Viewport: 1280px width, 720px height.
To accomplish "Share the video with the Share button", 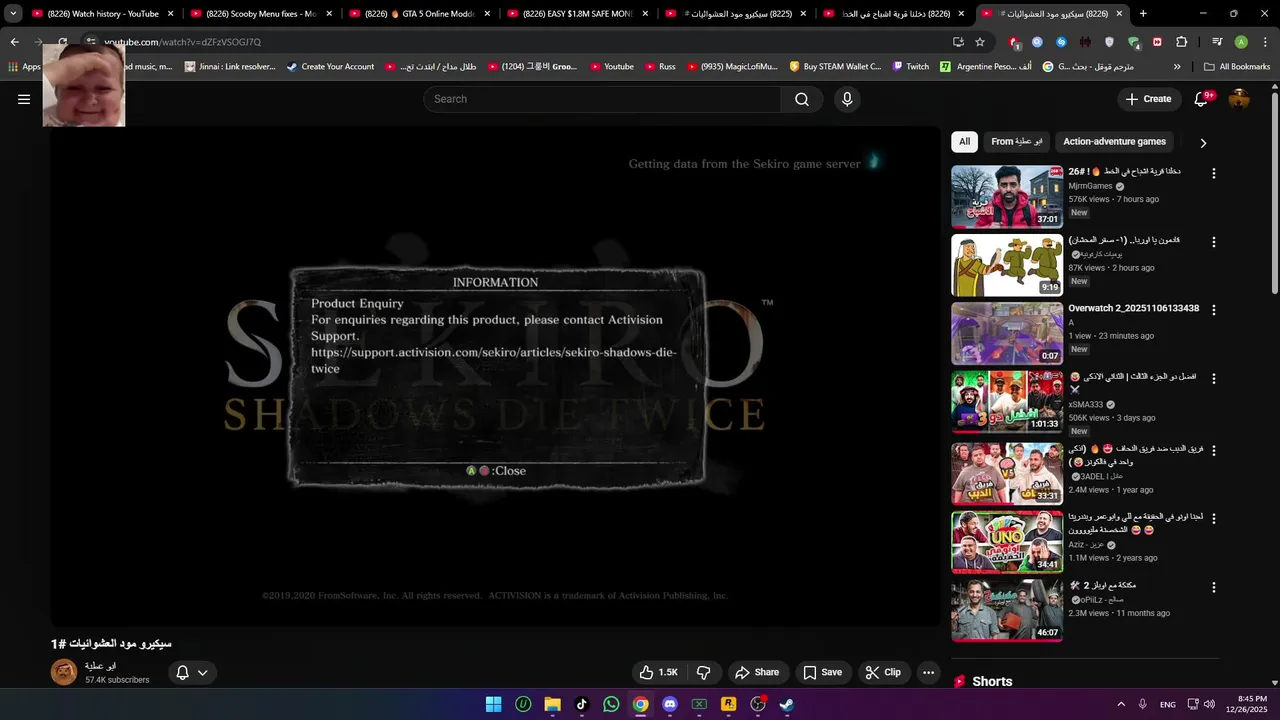I will coord(756,673).
